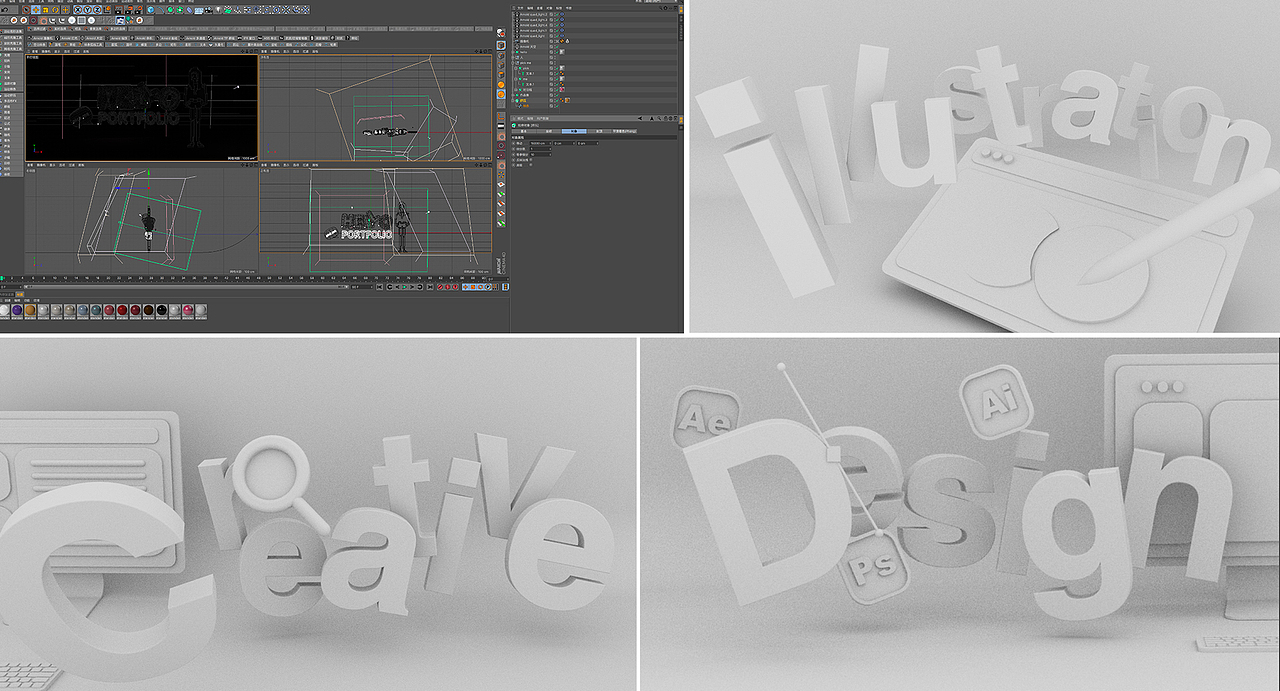The image size is (1280, 691).
Task: Toggle the Rotation keyframe channel button
Action: [480, 287]
